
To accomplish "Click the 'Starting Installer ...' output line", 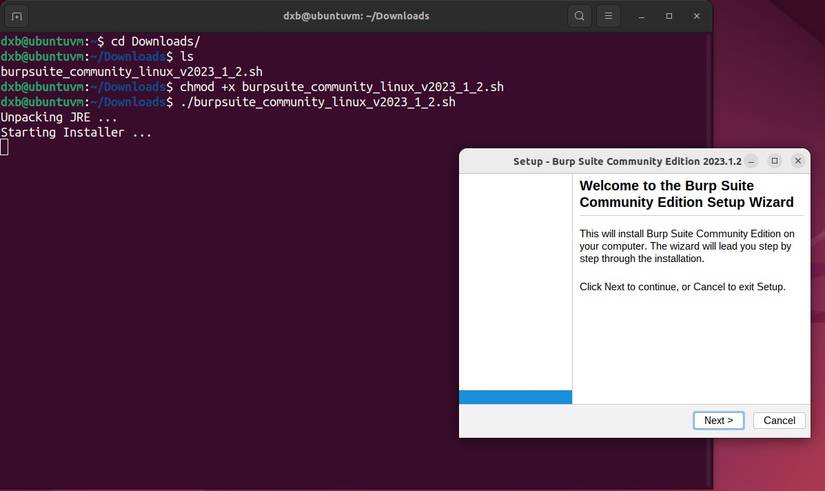I will point(76,133).
